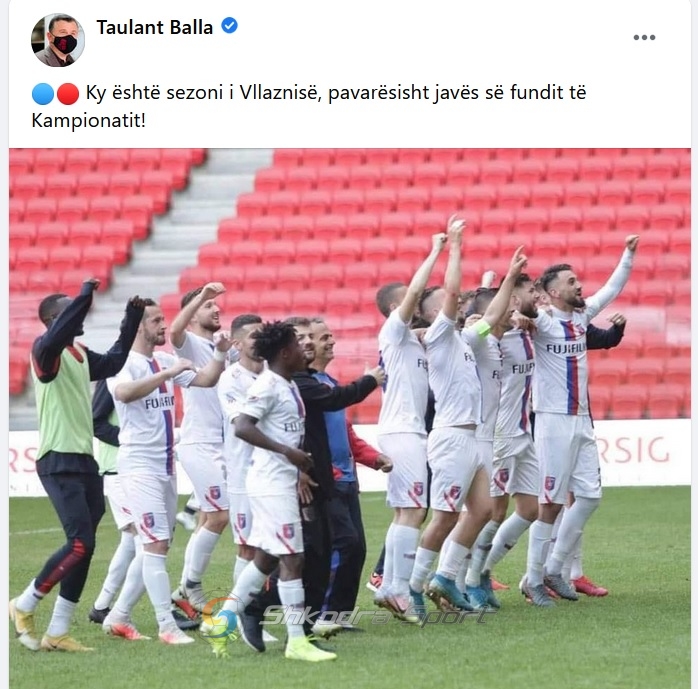The height and width of the screenshot is (689, 698).
Task: Click the word Kampionatit in the post
Action: pyautogui.click(x=88, y=121)
